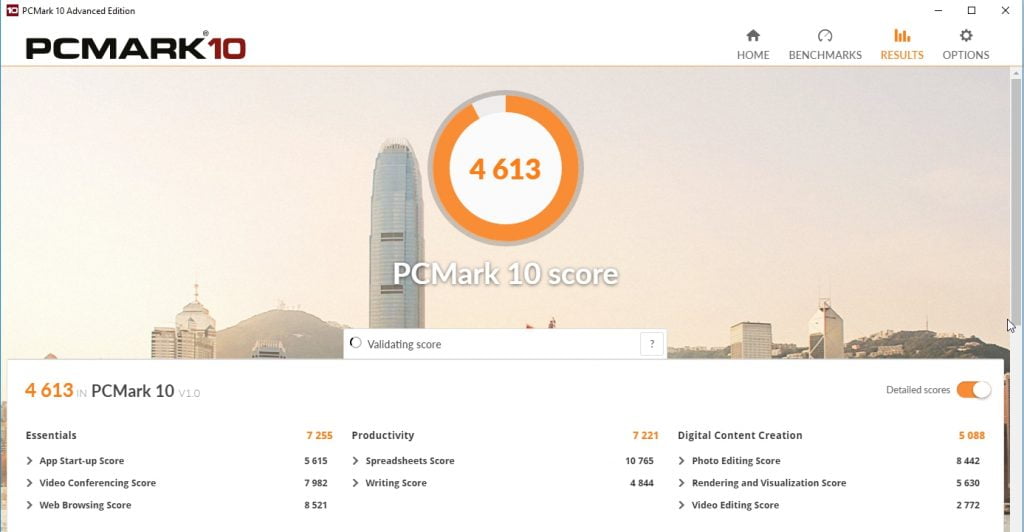Click the 4 613 score circle
Viewport: 1024px width, 532px height.
(x=505, y=168)
